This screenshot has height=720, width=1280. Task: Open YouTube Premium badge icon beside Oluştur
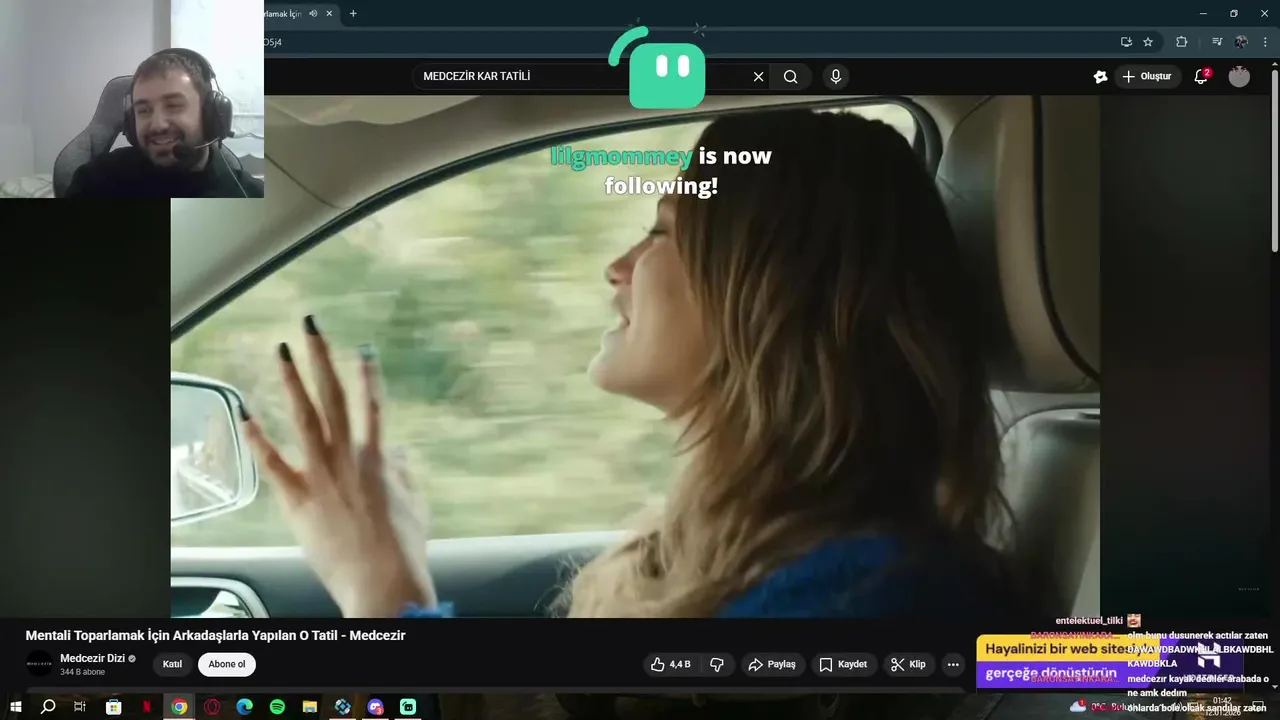[x=1100, y=77]
